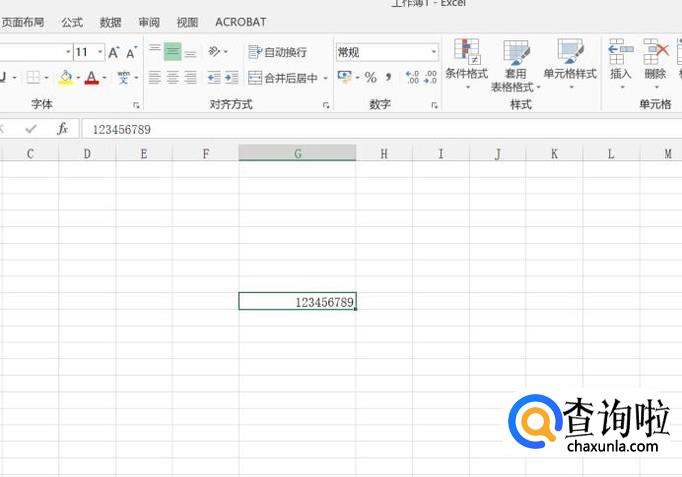Open 单元格样式 cell styles
This screenshot has width=682, height=477.
570,64
